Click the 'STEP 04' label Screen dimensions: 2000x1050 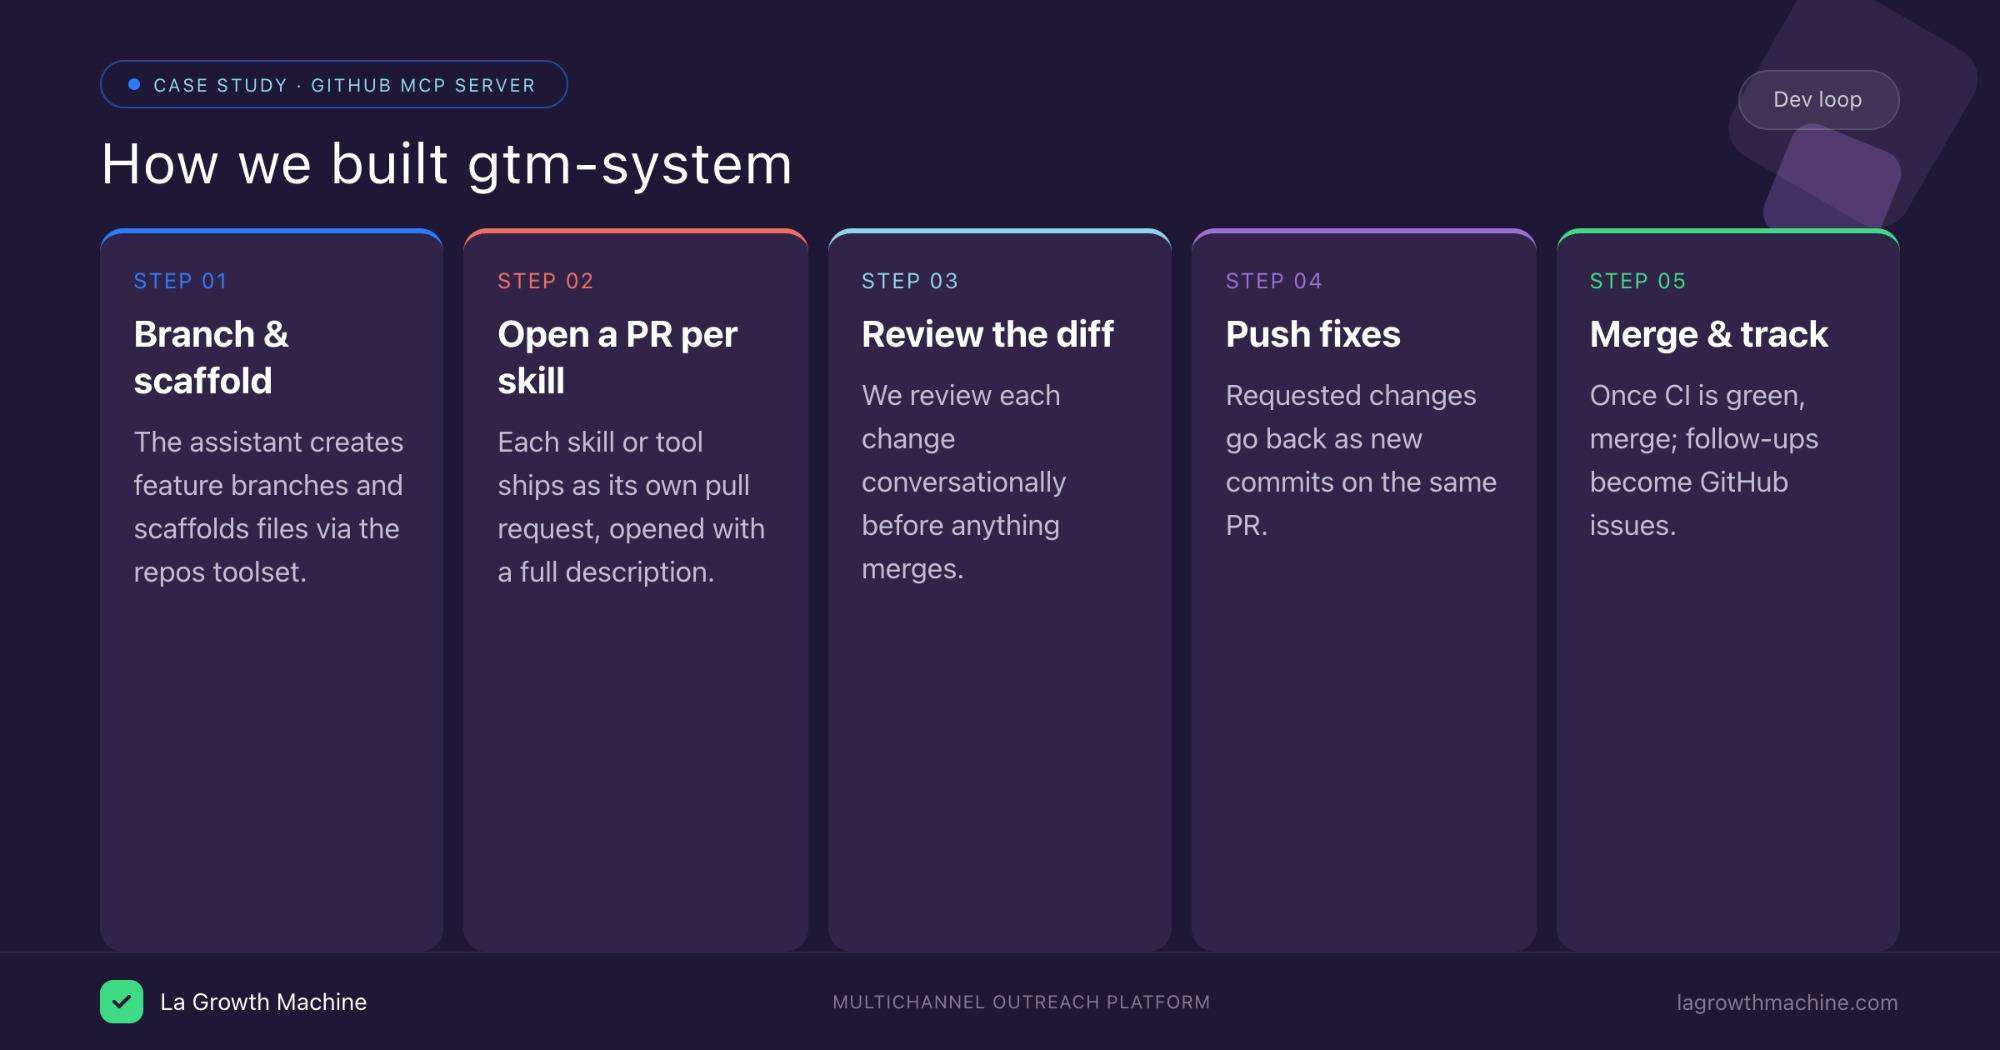[x=1274, y=281]
